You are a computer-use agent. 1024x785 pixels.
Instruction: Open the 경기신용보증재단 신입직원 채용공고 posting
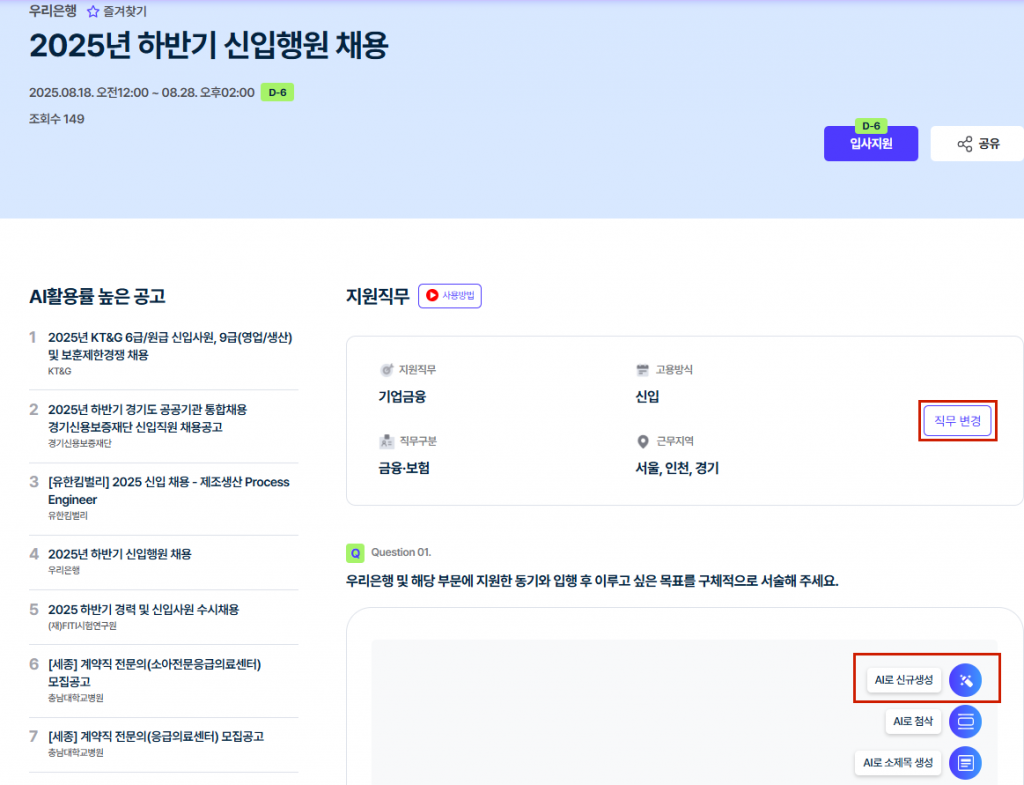(148, 418)
